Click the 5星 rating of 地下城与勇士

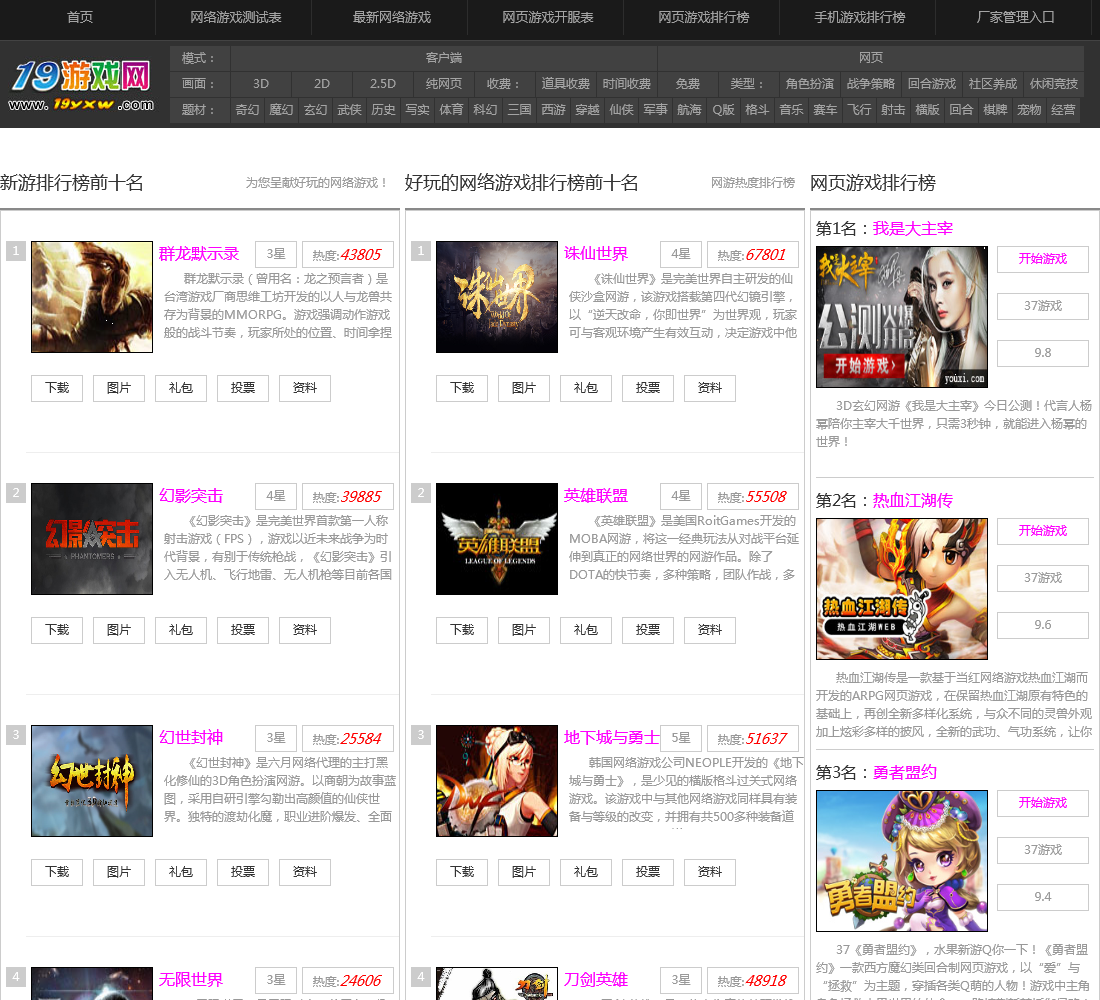click(680, 738)
